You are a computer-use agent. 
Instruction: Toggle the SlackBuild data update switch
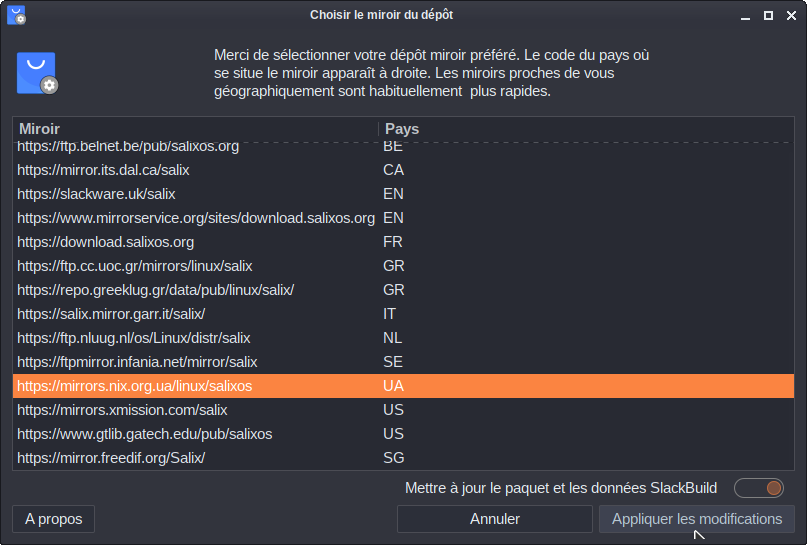click(x=759, y=488)
